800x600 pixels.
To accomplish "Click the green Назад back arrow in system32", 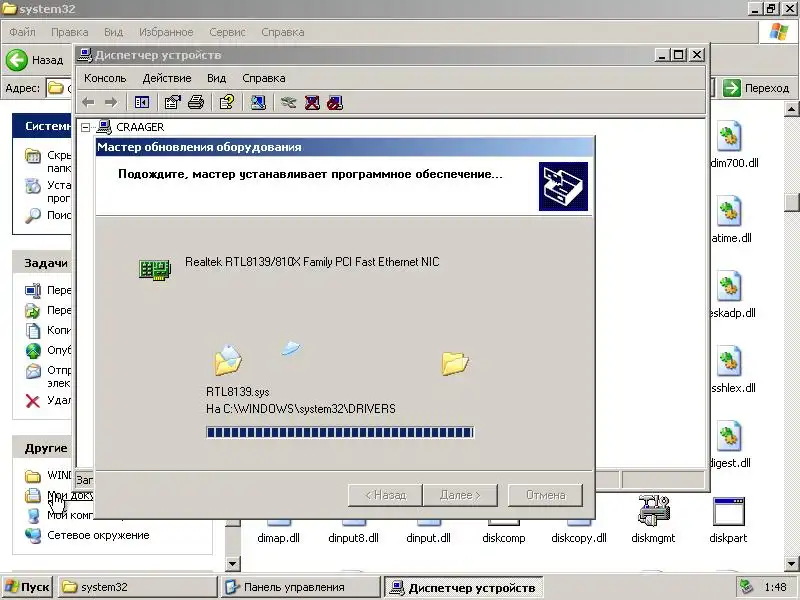I will [16, 60].
